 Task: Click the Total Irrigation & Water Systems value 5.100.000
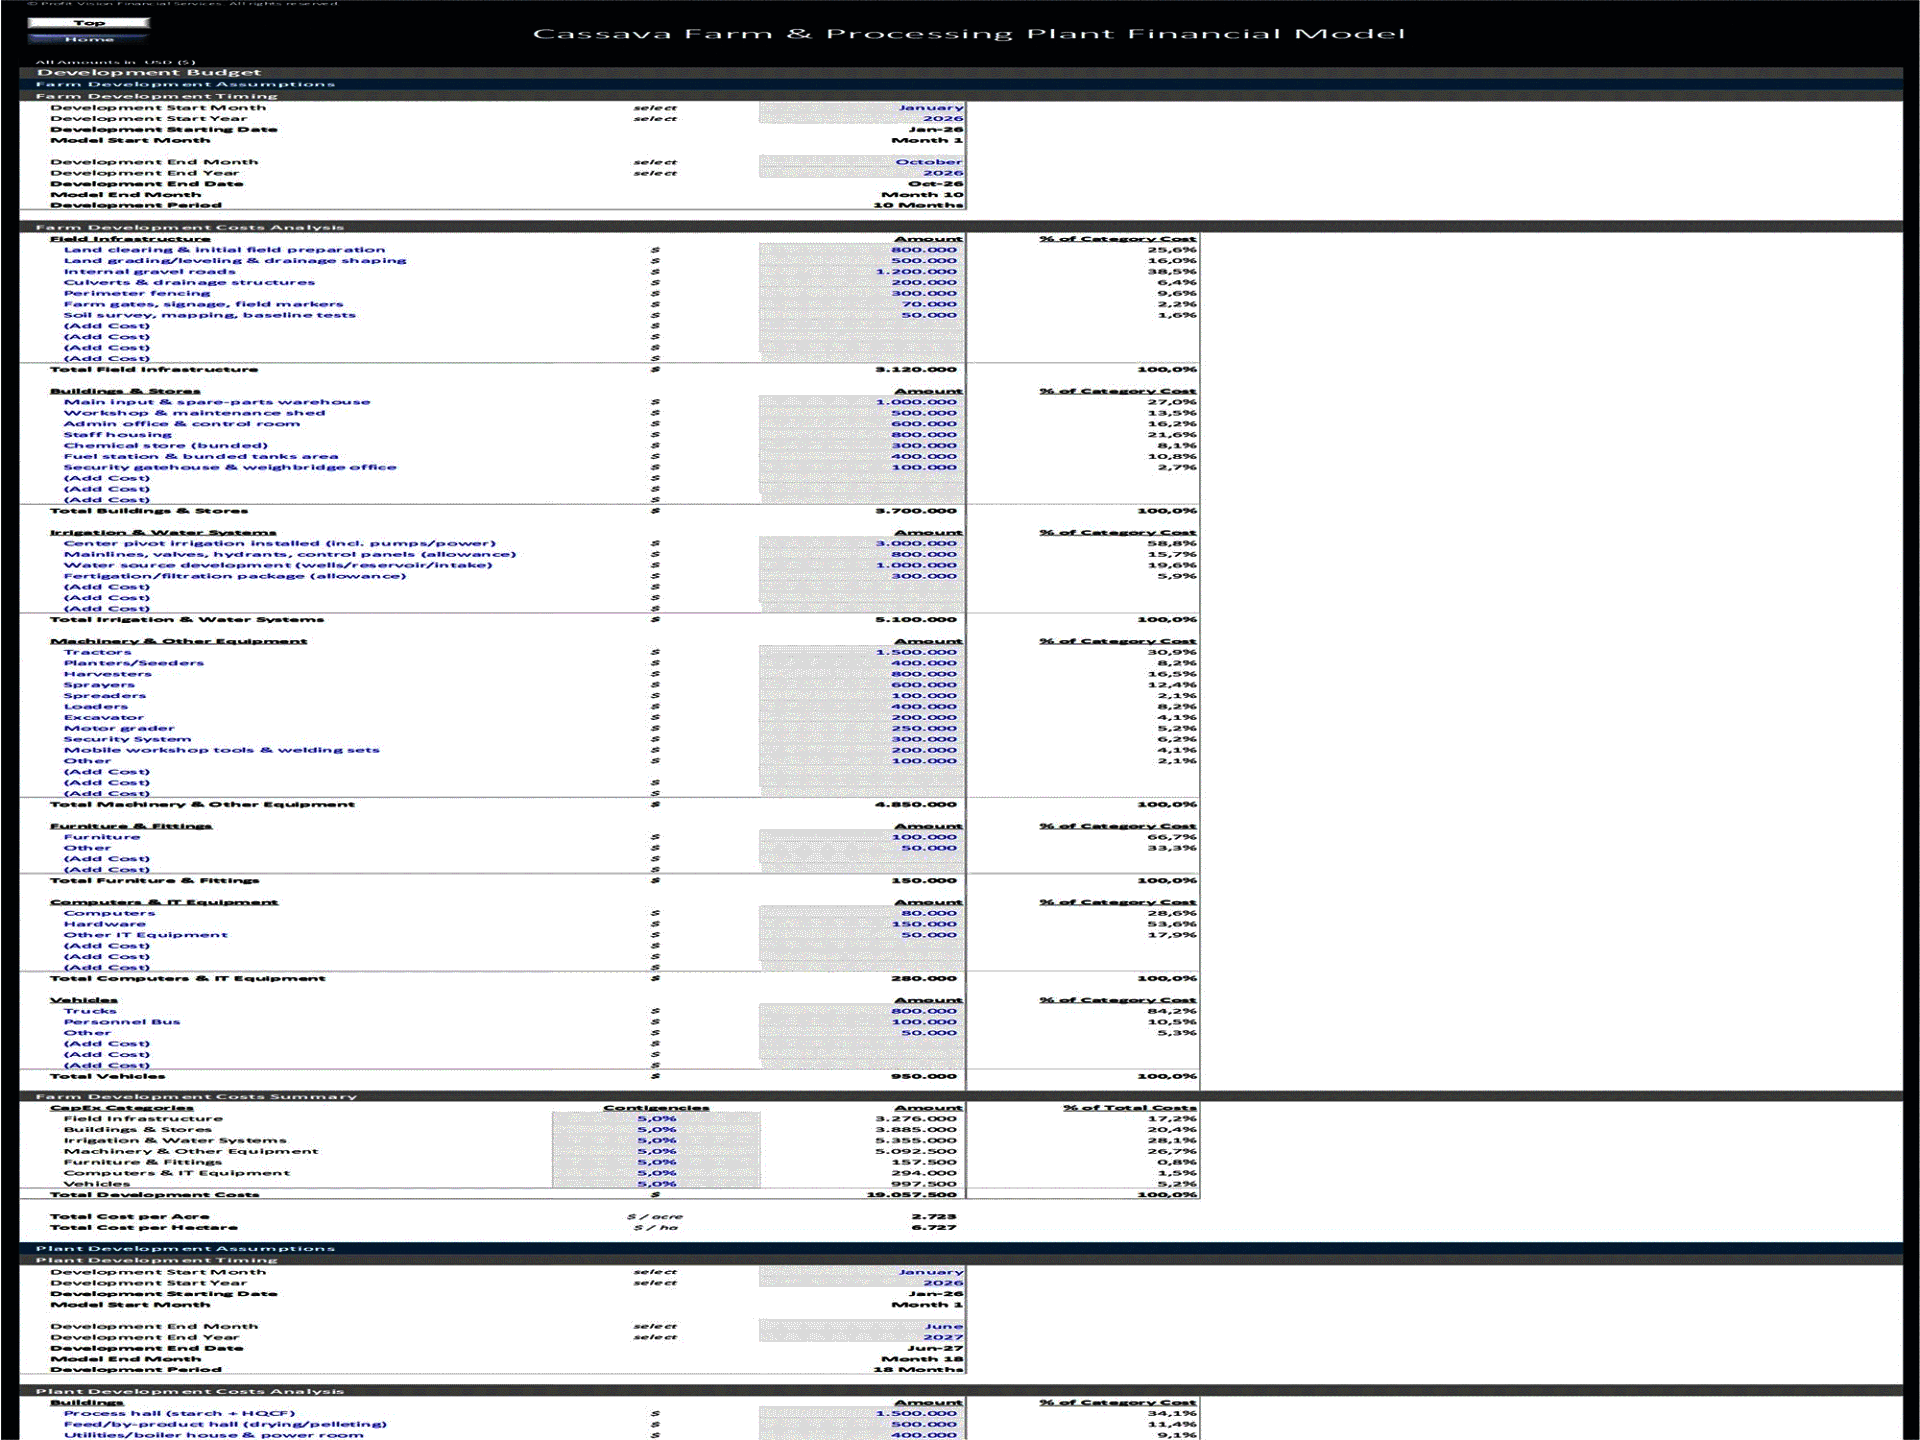(x=916, y=620)
